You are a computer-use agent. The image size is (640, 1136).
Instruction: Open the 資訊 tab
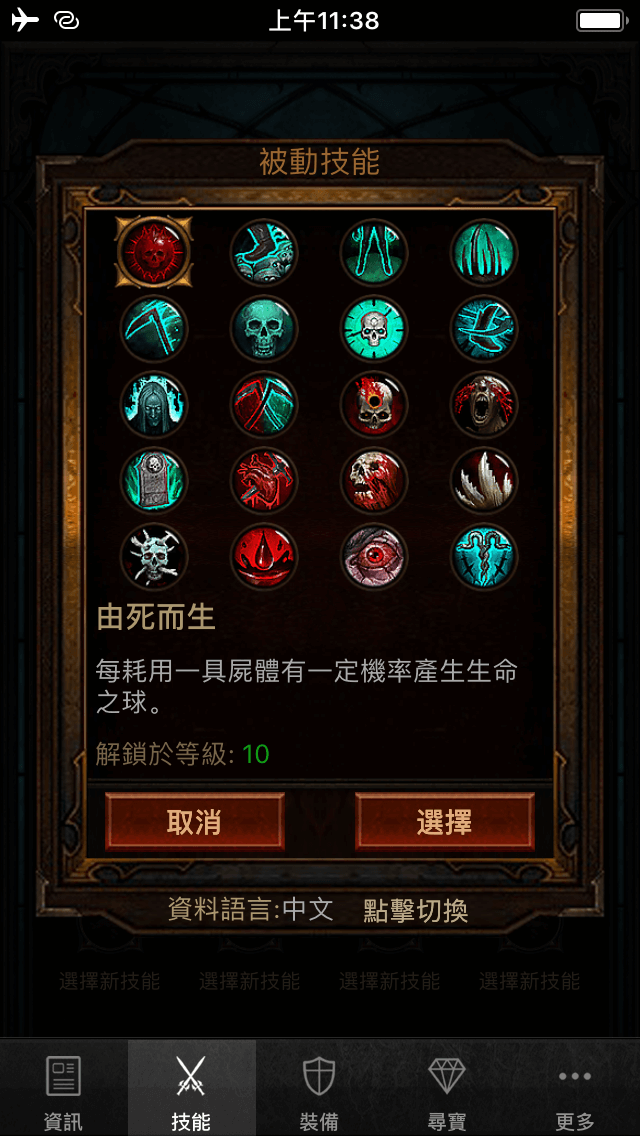[64, 1088]
